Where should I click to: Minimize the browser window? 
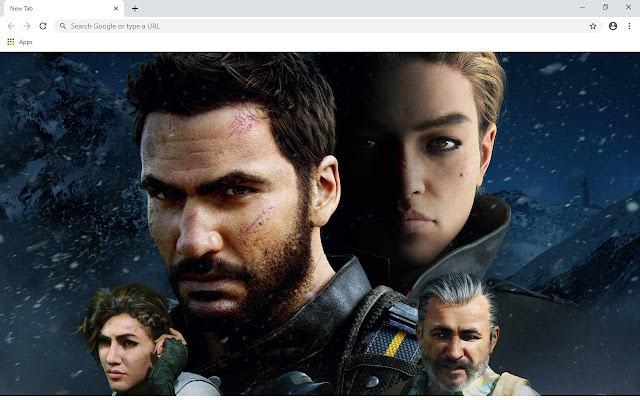coord(582,7)
